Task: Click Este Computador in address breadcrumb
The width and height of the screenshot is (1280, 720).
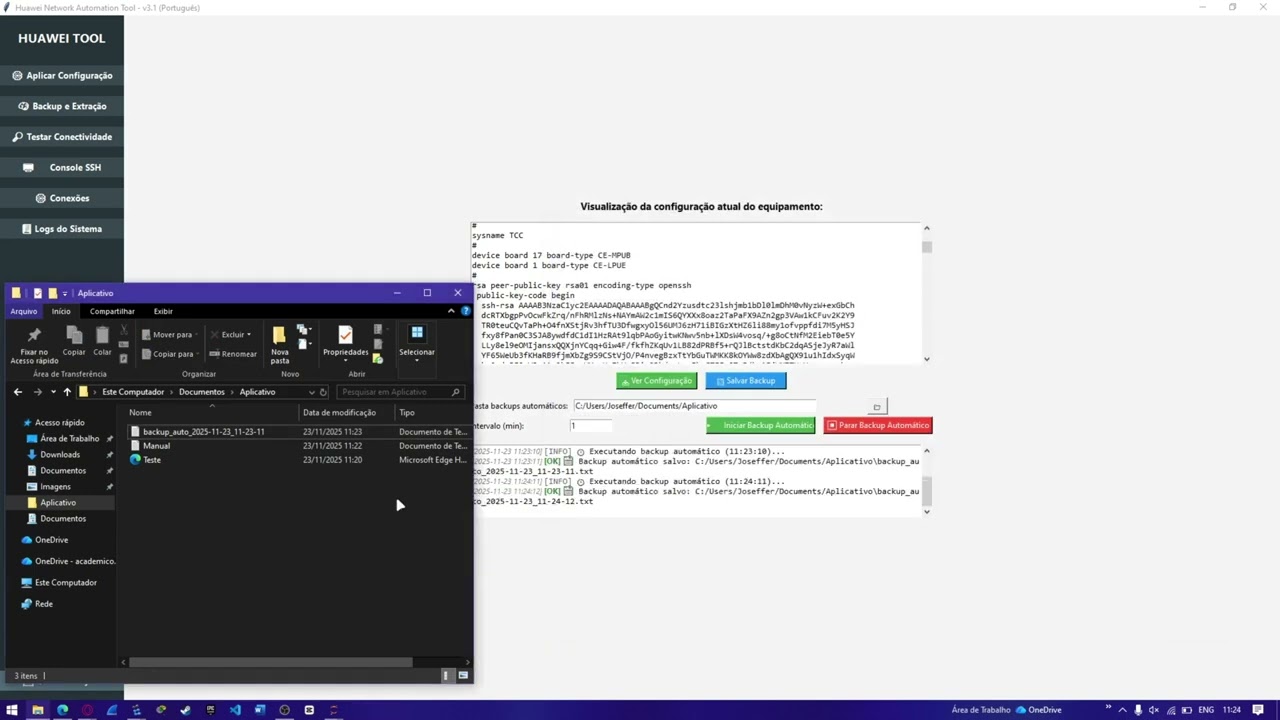Action: coord(133,392)
